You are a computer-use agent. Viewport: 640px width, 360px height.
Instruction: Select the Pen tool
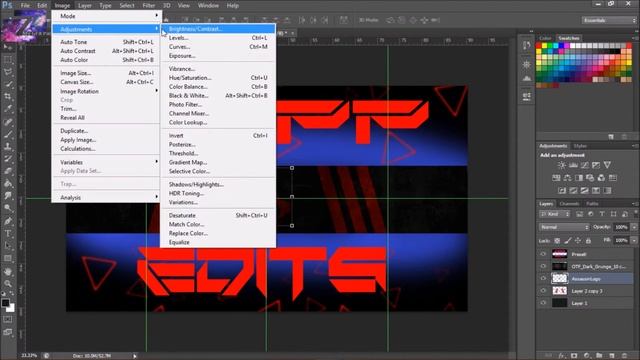pyautogui.click(x=8, y=221)
